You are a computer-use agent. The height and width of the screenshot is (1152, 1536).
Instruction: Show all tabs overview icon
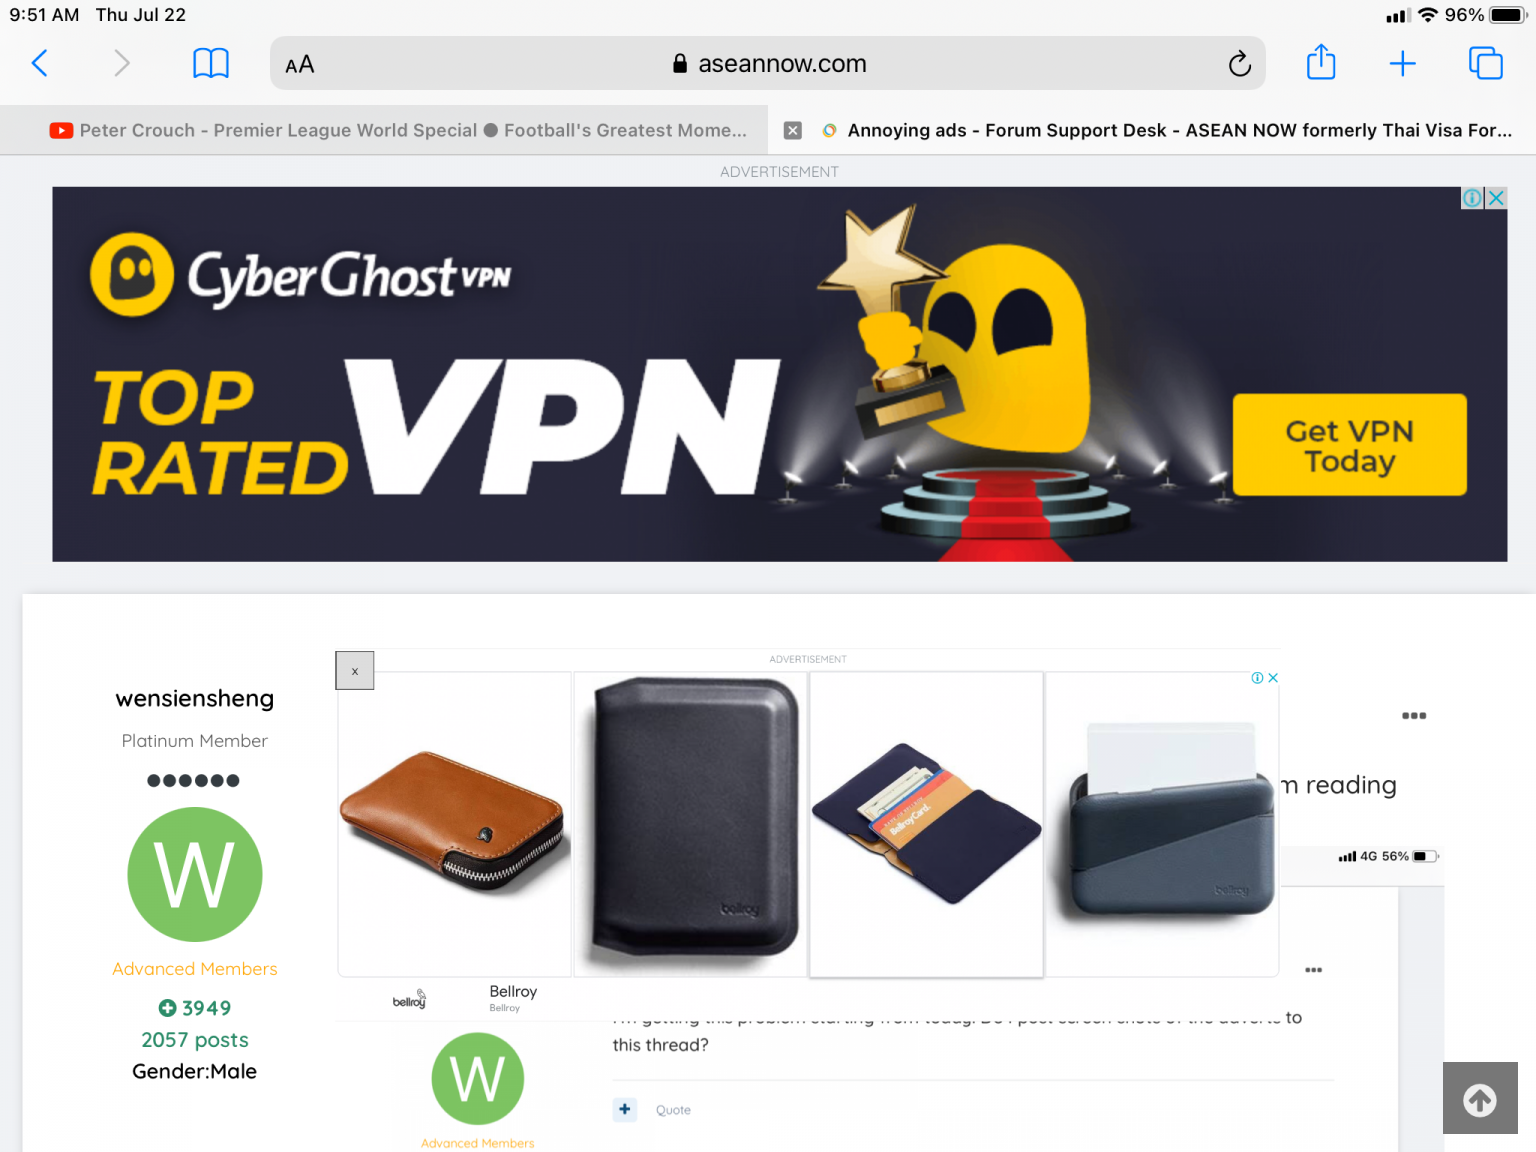[1486, 63]
